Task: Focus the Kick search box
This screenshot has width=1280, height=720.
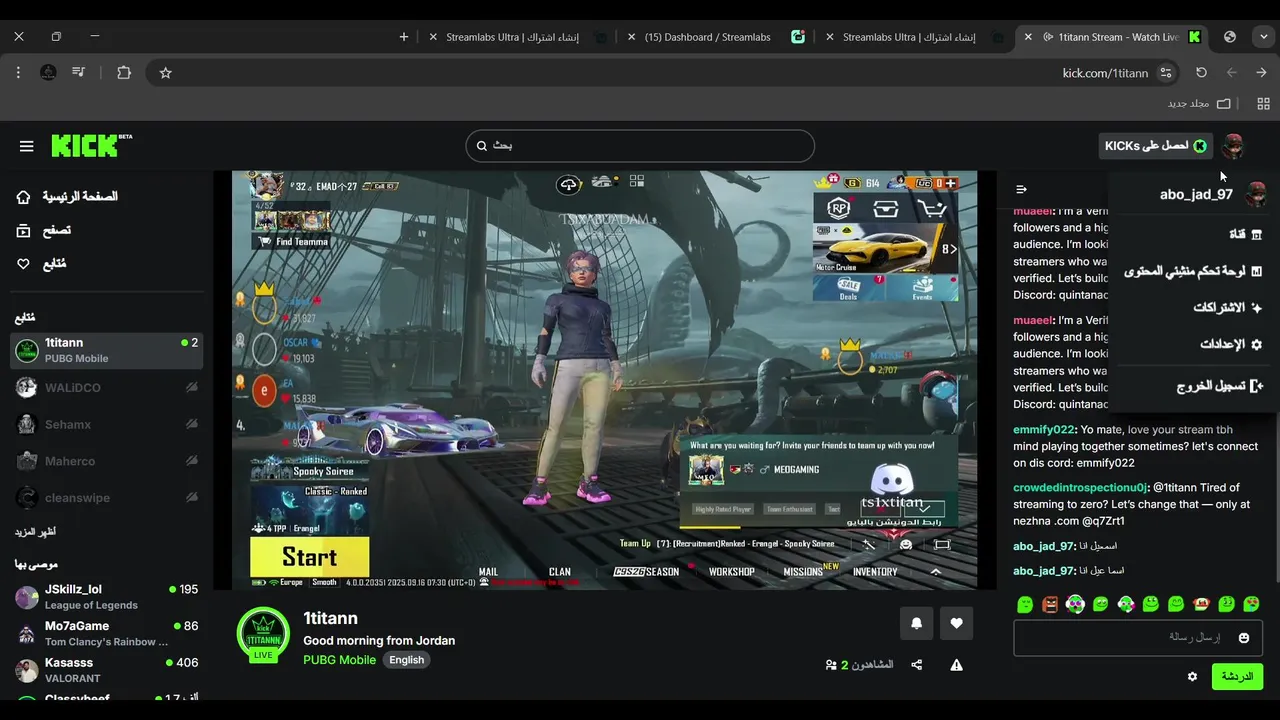Action: 640,146
